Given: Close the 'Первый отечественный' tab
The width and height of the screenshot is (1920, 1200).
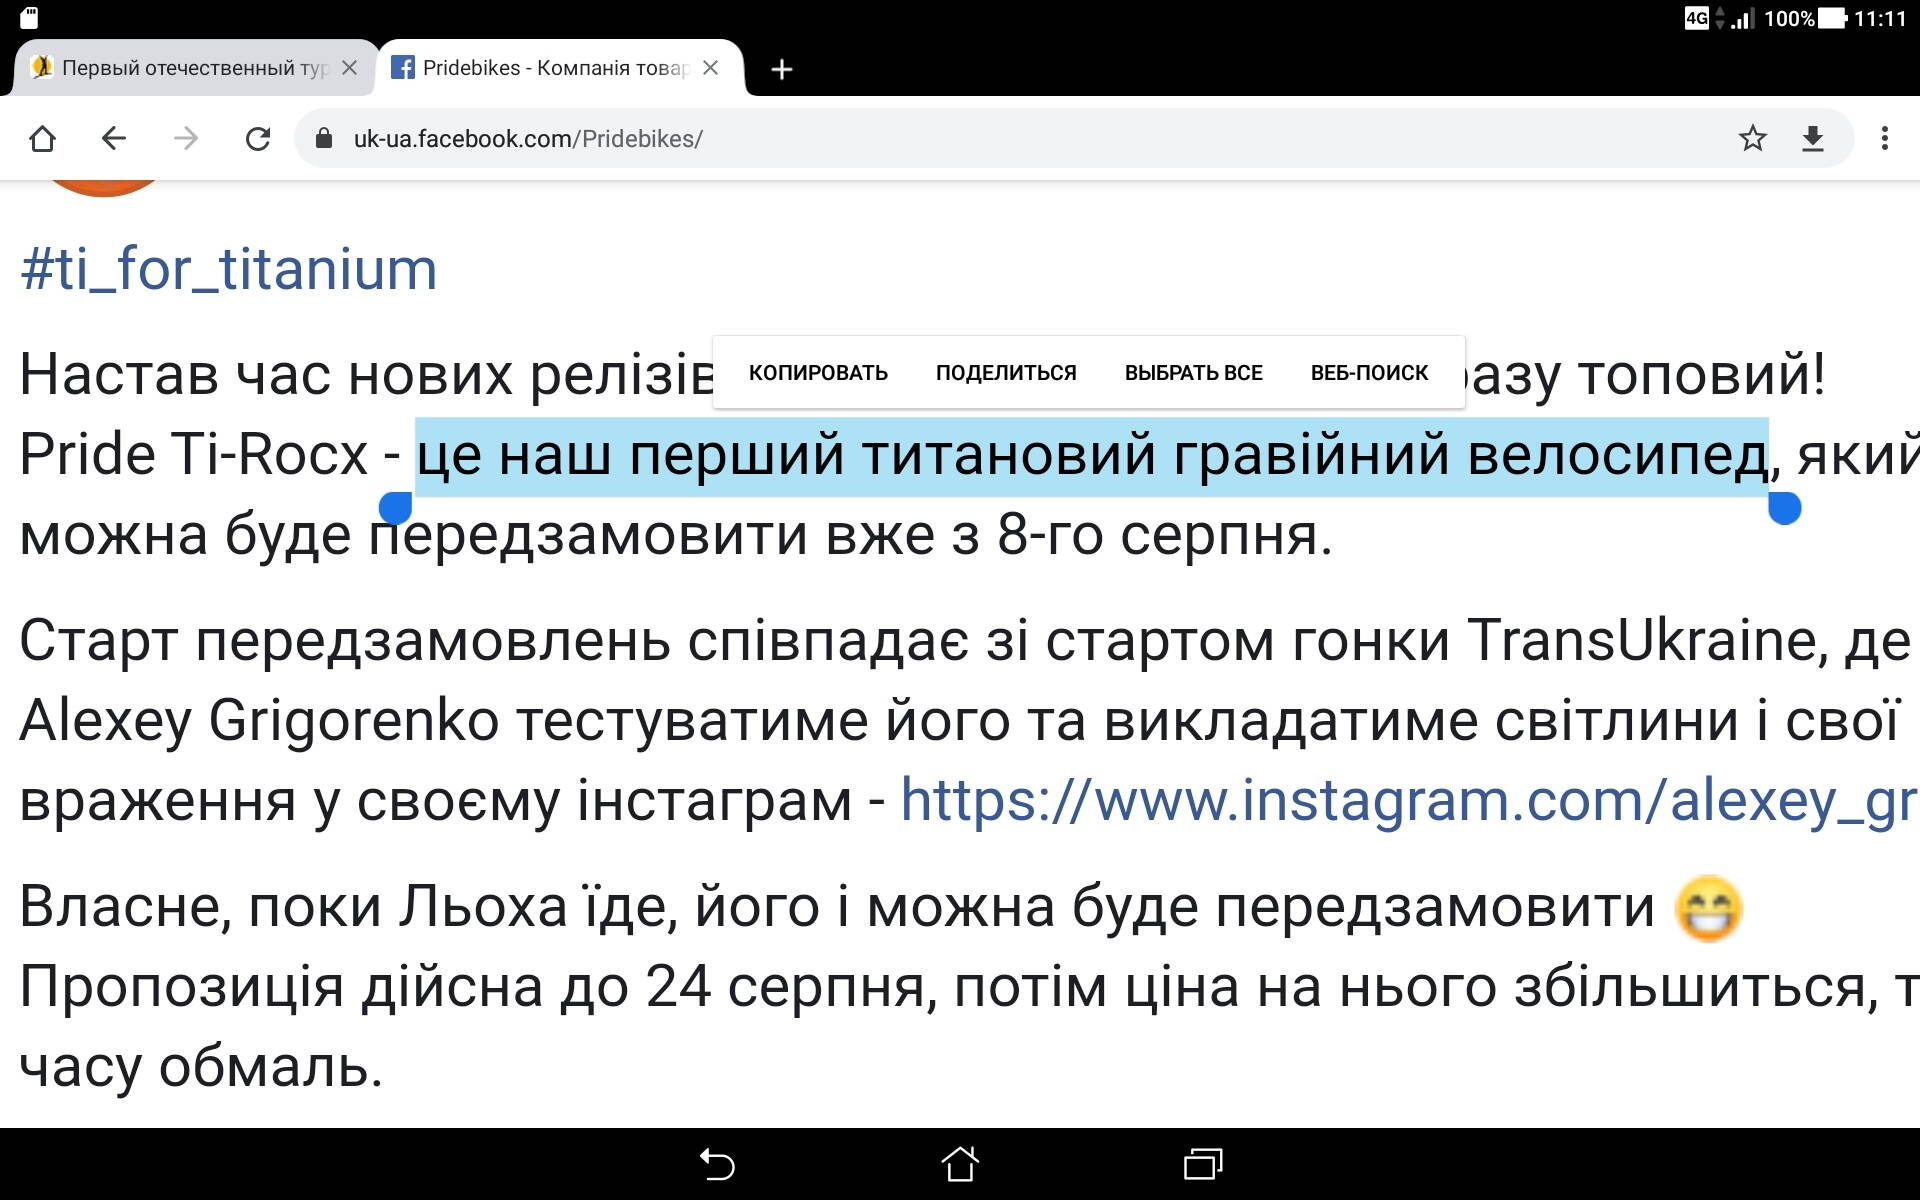Looking at the screenshot, I should pyautogui.click(x=349, y=68).
